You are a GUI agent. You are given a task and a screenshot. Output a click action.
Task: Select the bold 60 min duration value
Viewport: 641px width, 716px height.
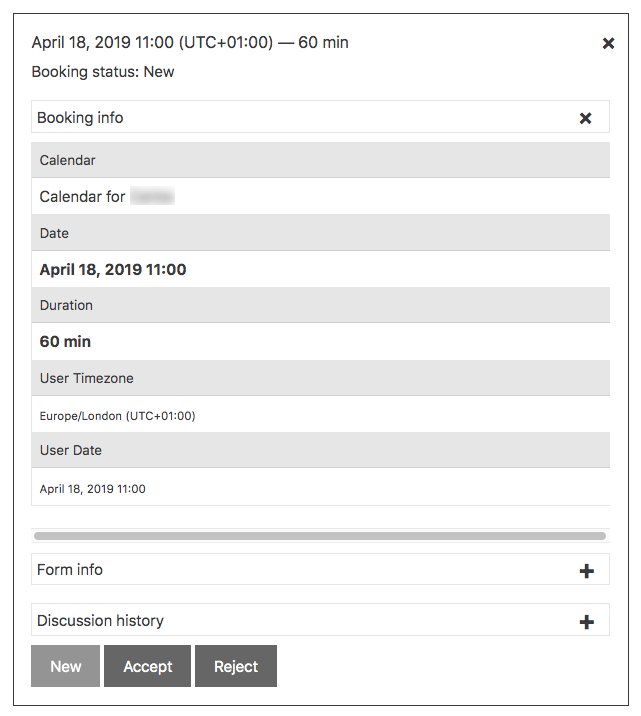tap(65, 342)
